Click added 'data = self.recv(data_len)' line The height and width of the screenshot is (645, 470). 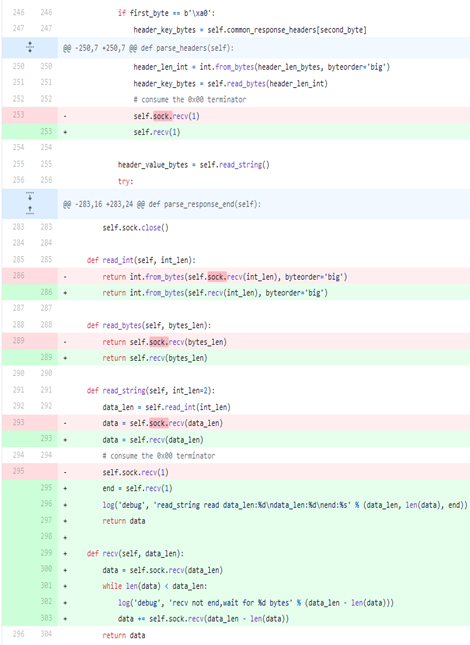coord(153,440)
